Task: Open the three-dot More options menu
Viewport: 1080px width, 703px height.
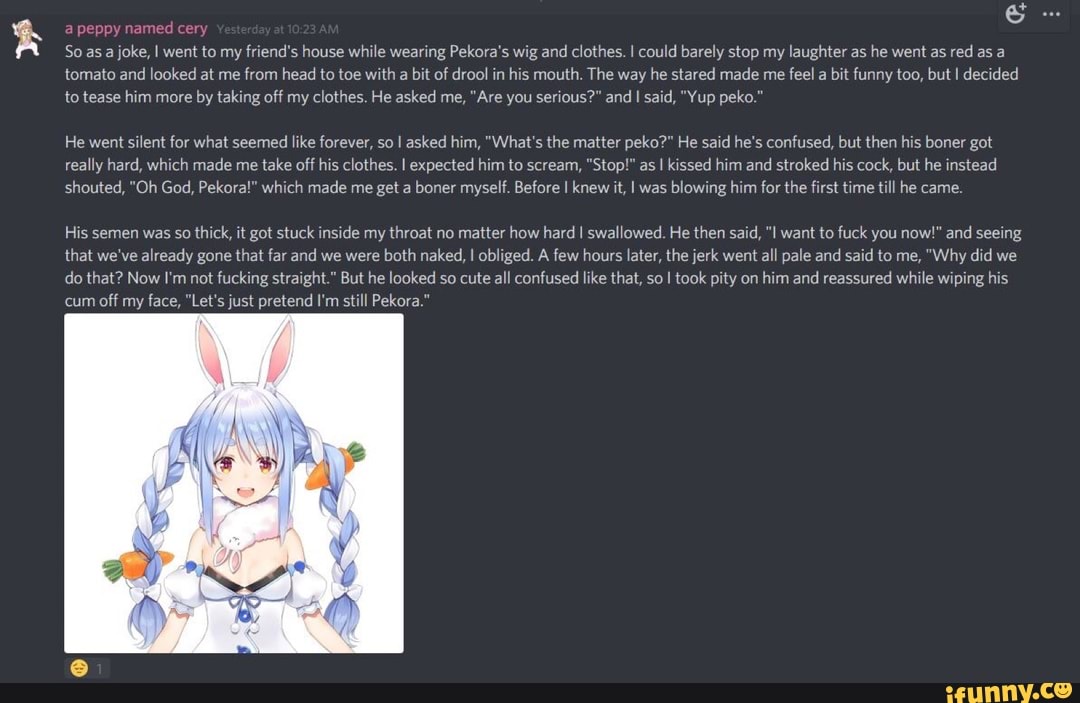Action: [x=1051, y=14]
